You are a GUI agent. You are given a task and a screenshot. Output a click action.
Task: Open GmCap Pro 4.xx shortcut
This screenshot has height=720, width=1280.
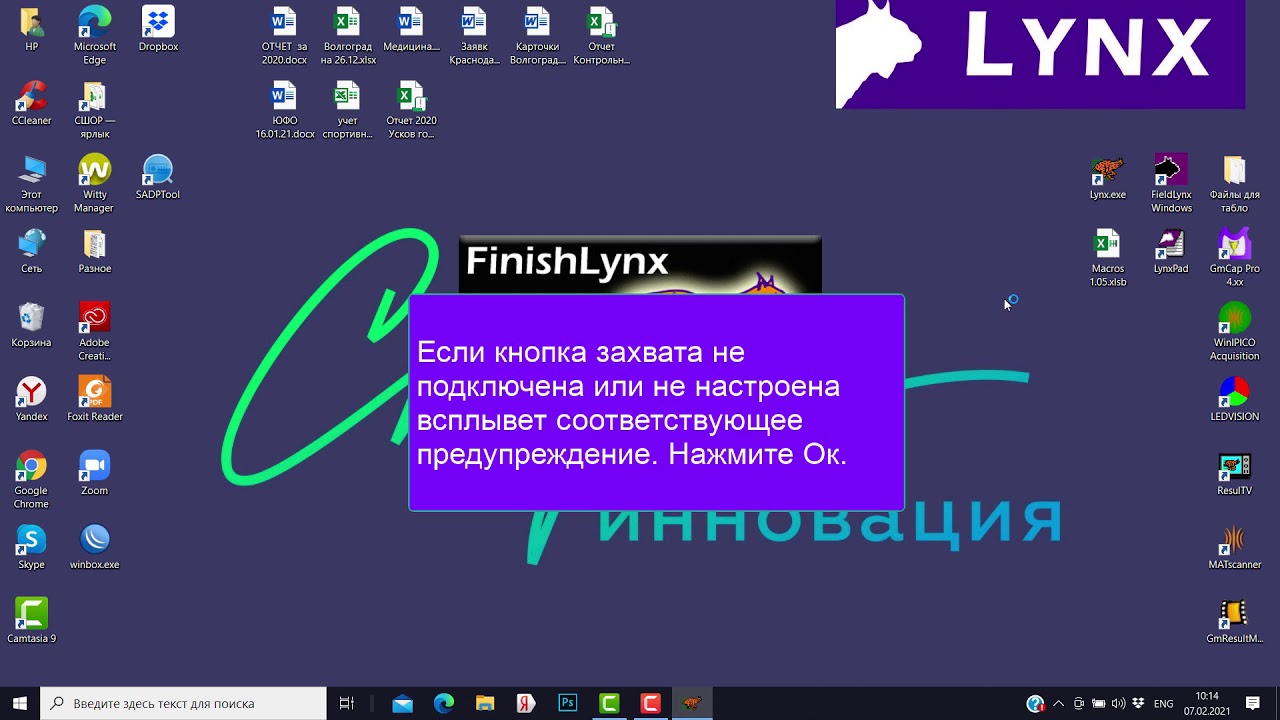click(x=1235, y=257)
